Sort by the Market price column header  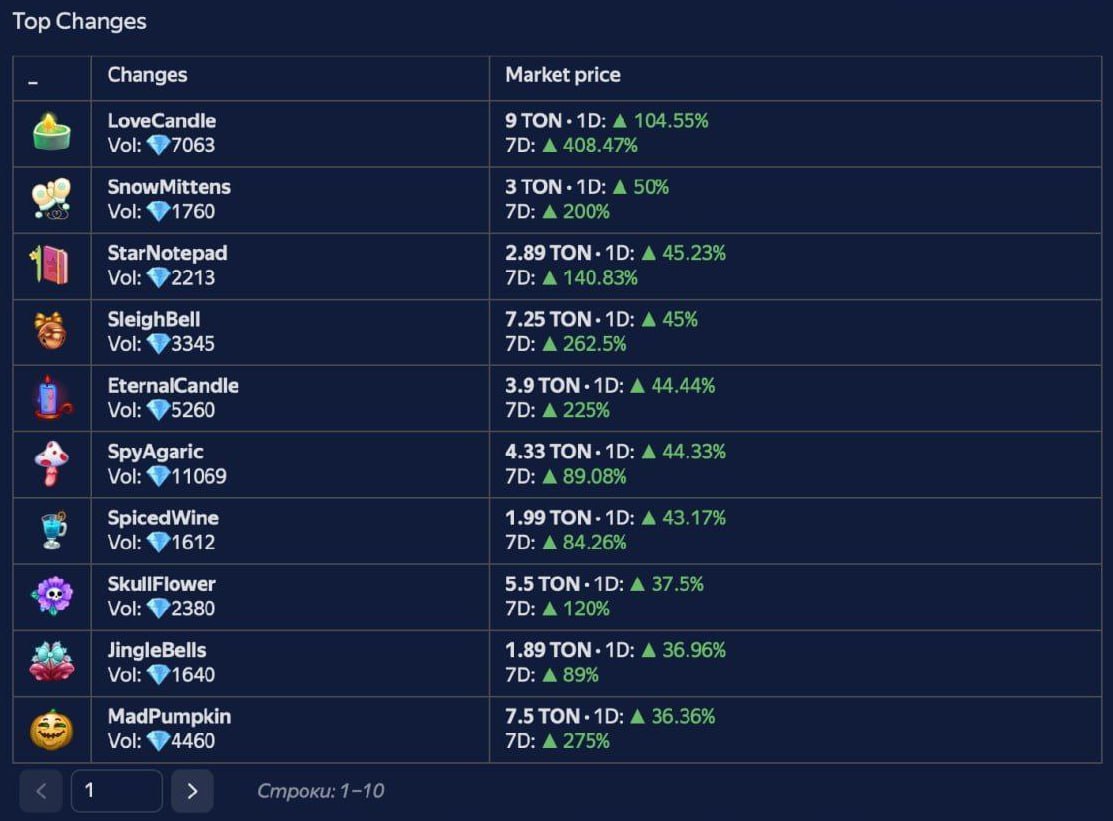[x=563, y=75]
